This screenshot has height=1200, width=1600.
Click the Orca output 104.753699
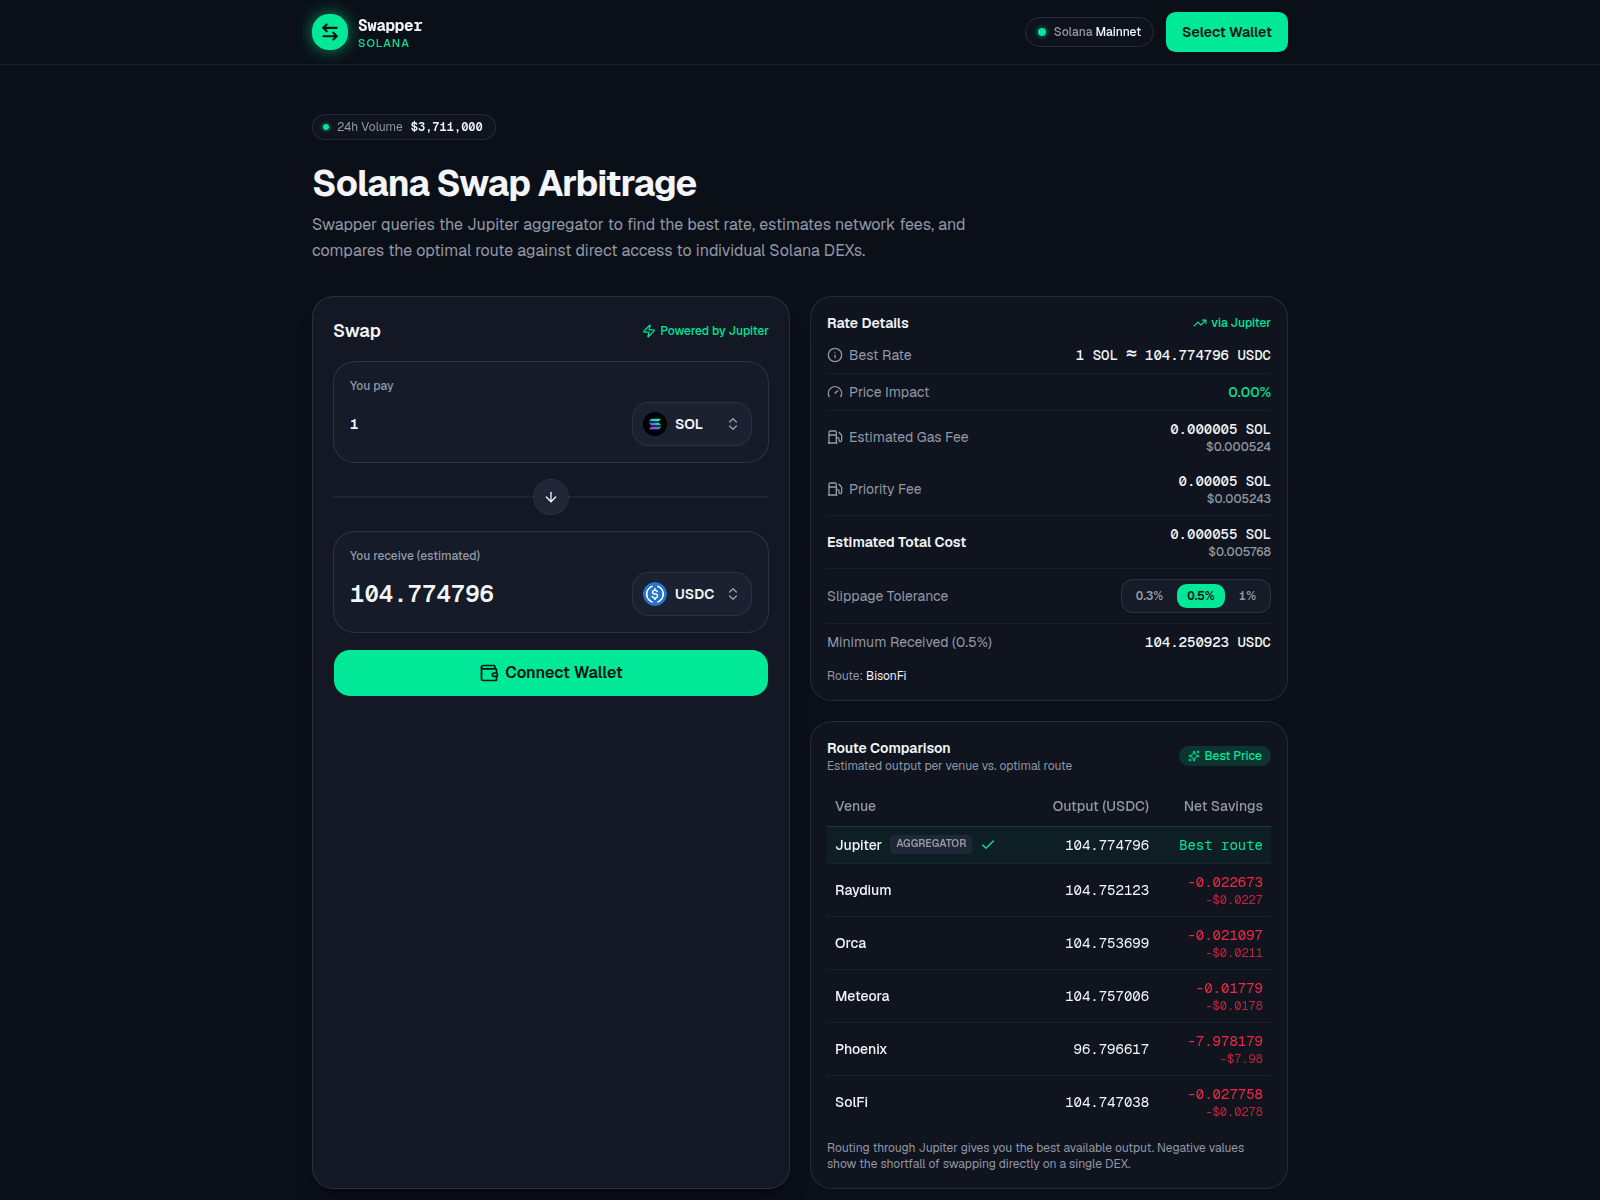coord(1107,943)
